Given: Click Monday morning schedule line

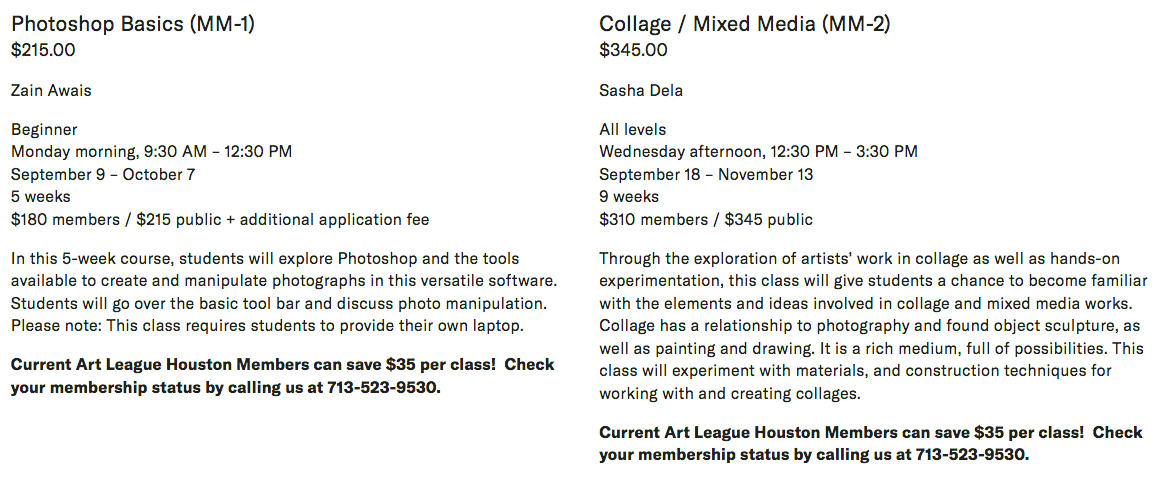Looking at the screenshot, I should pos(152,152).
